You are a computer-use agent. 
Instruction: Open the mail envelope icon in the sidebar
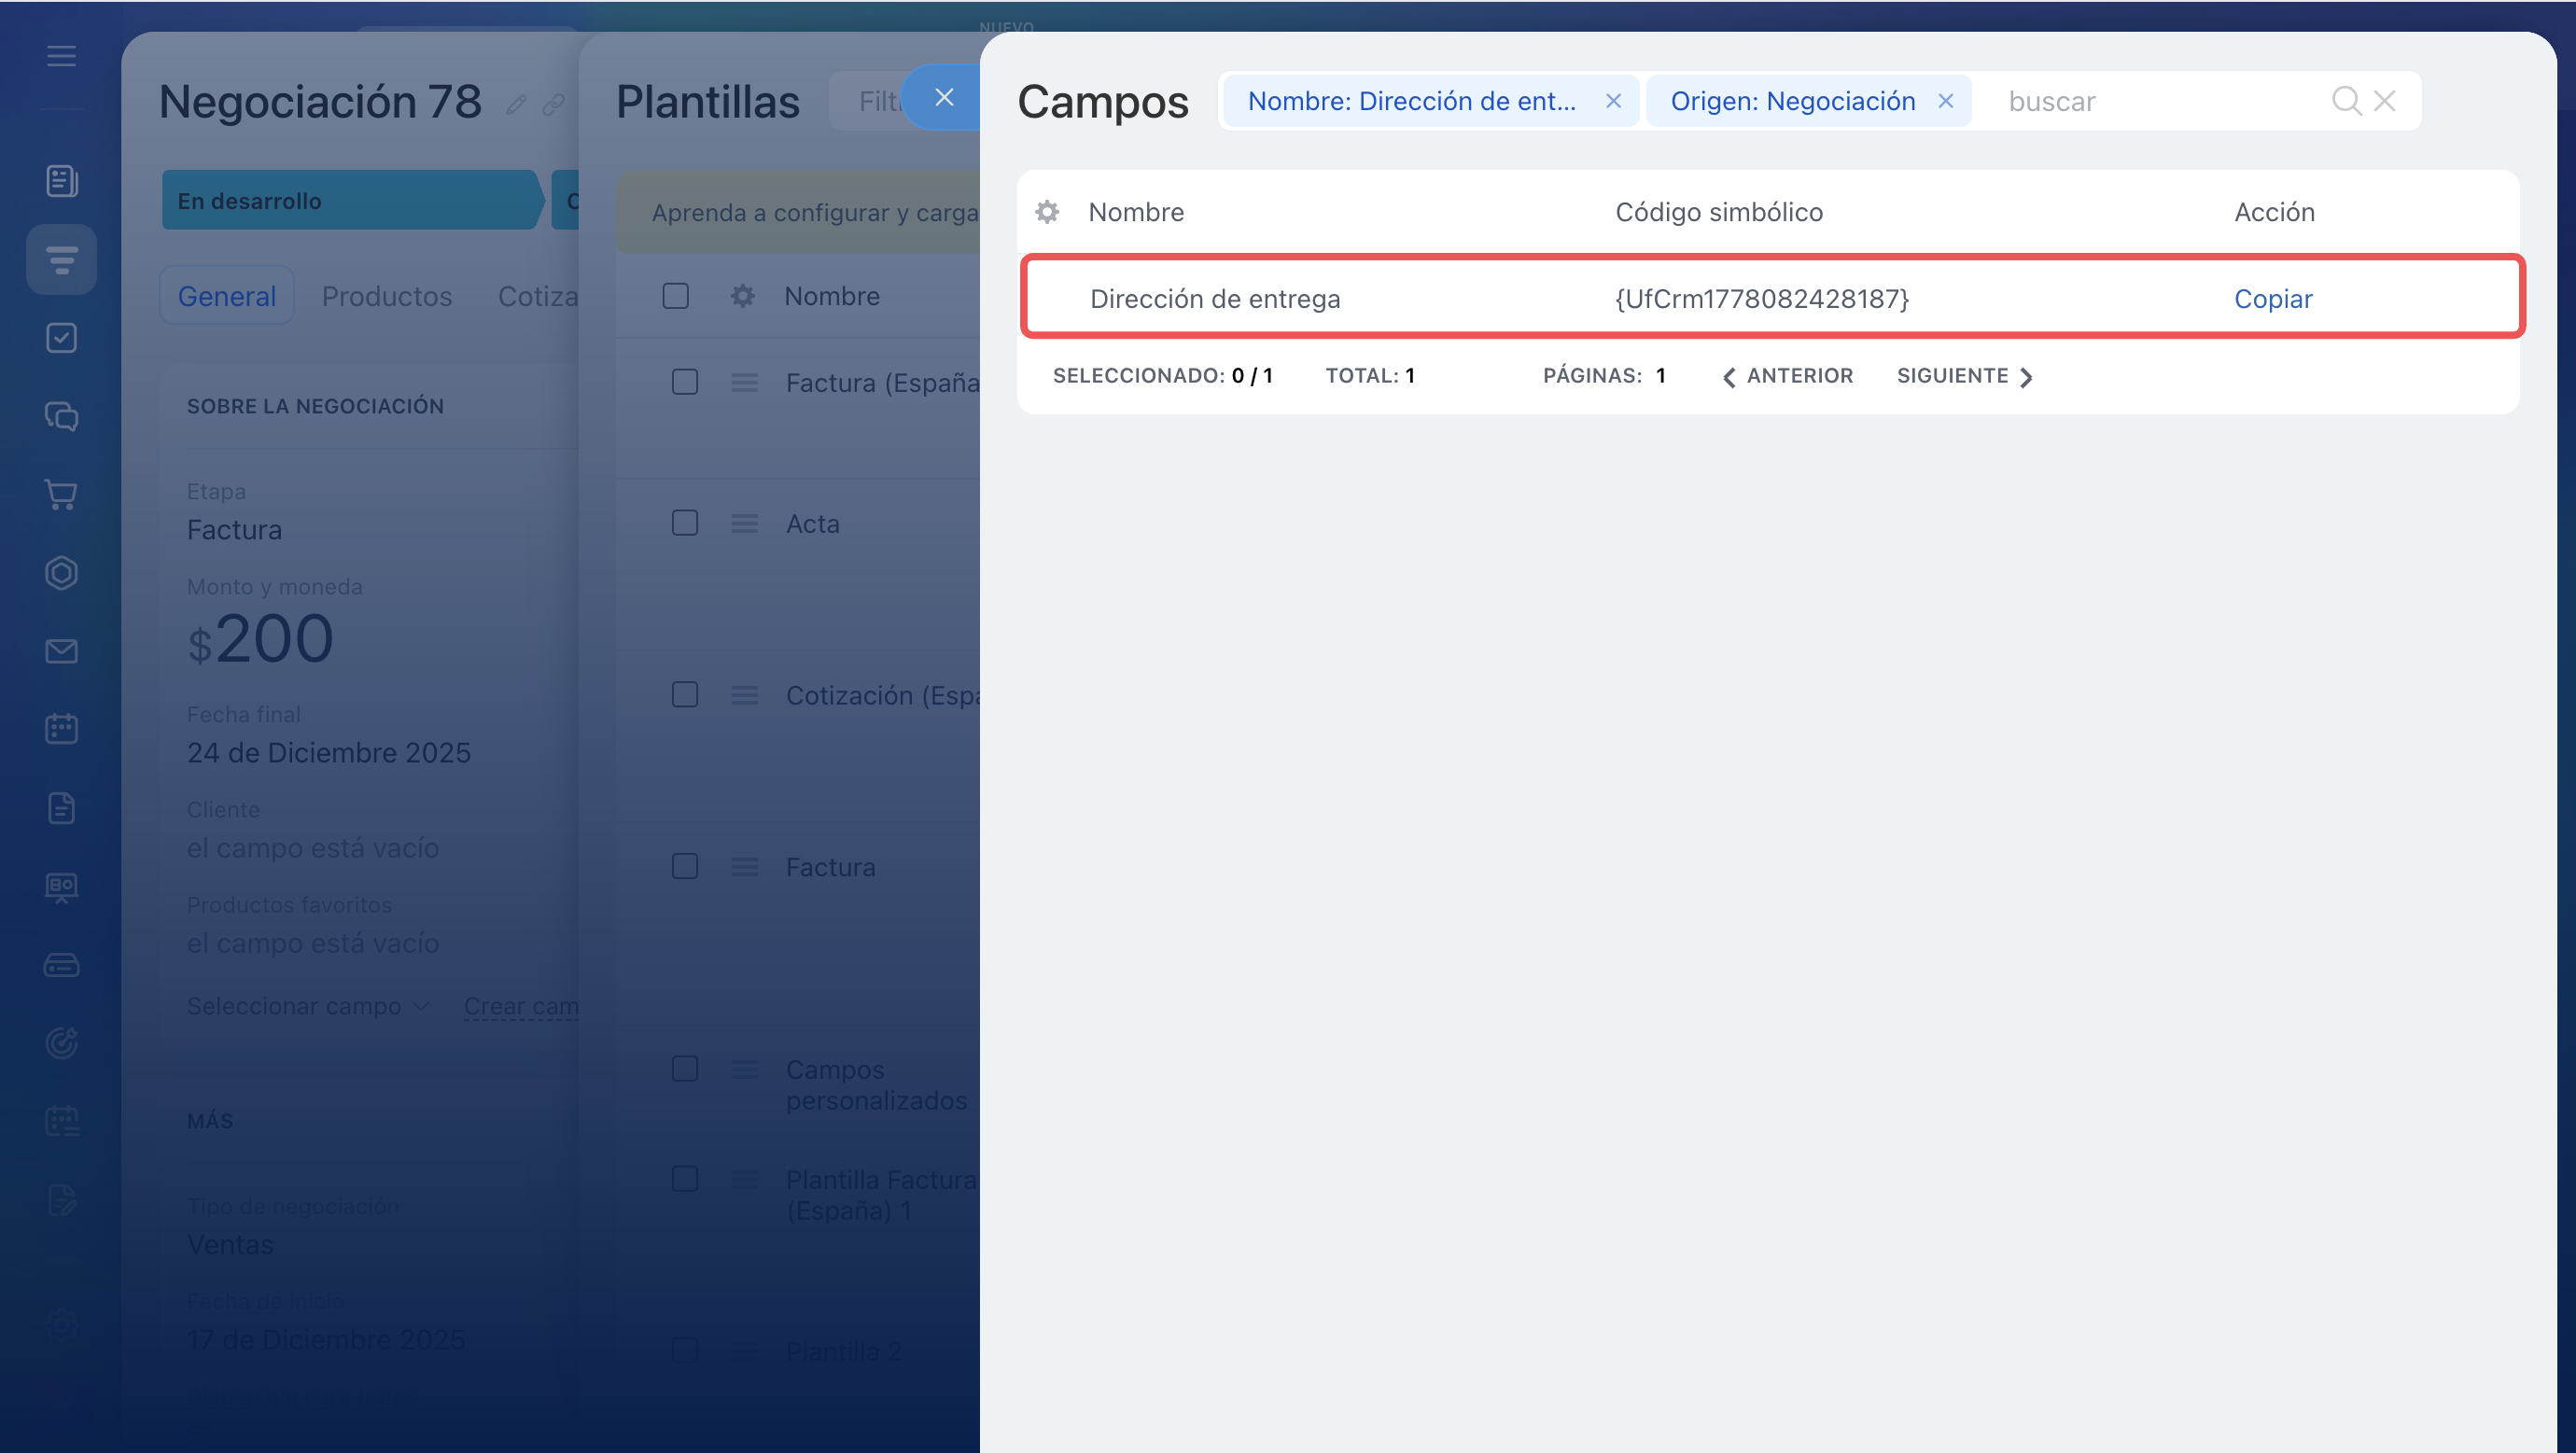click(x=61, y=651)
